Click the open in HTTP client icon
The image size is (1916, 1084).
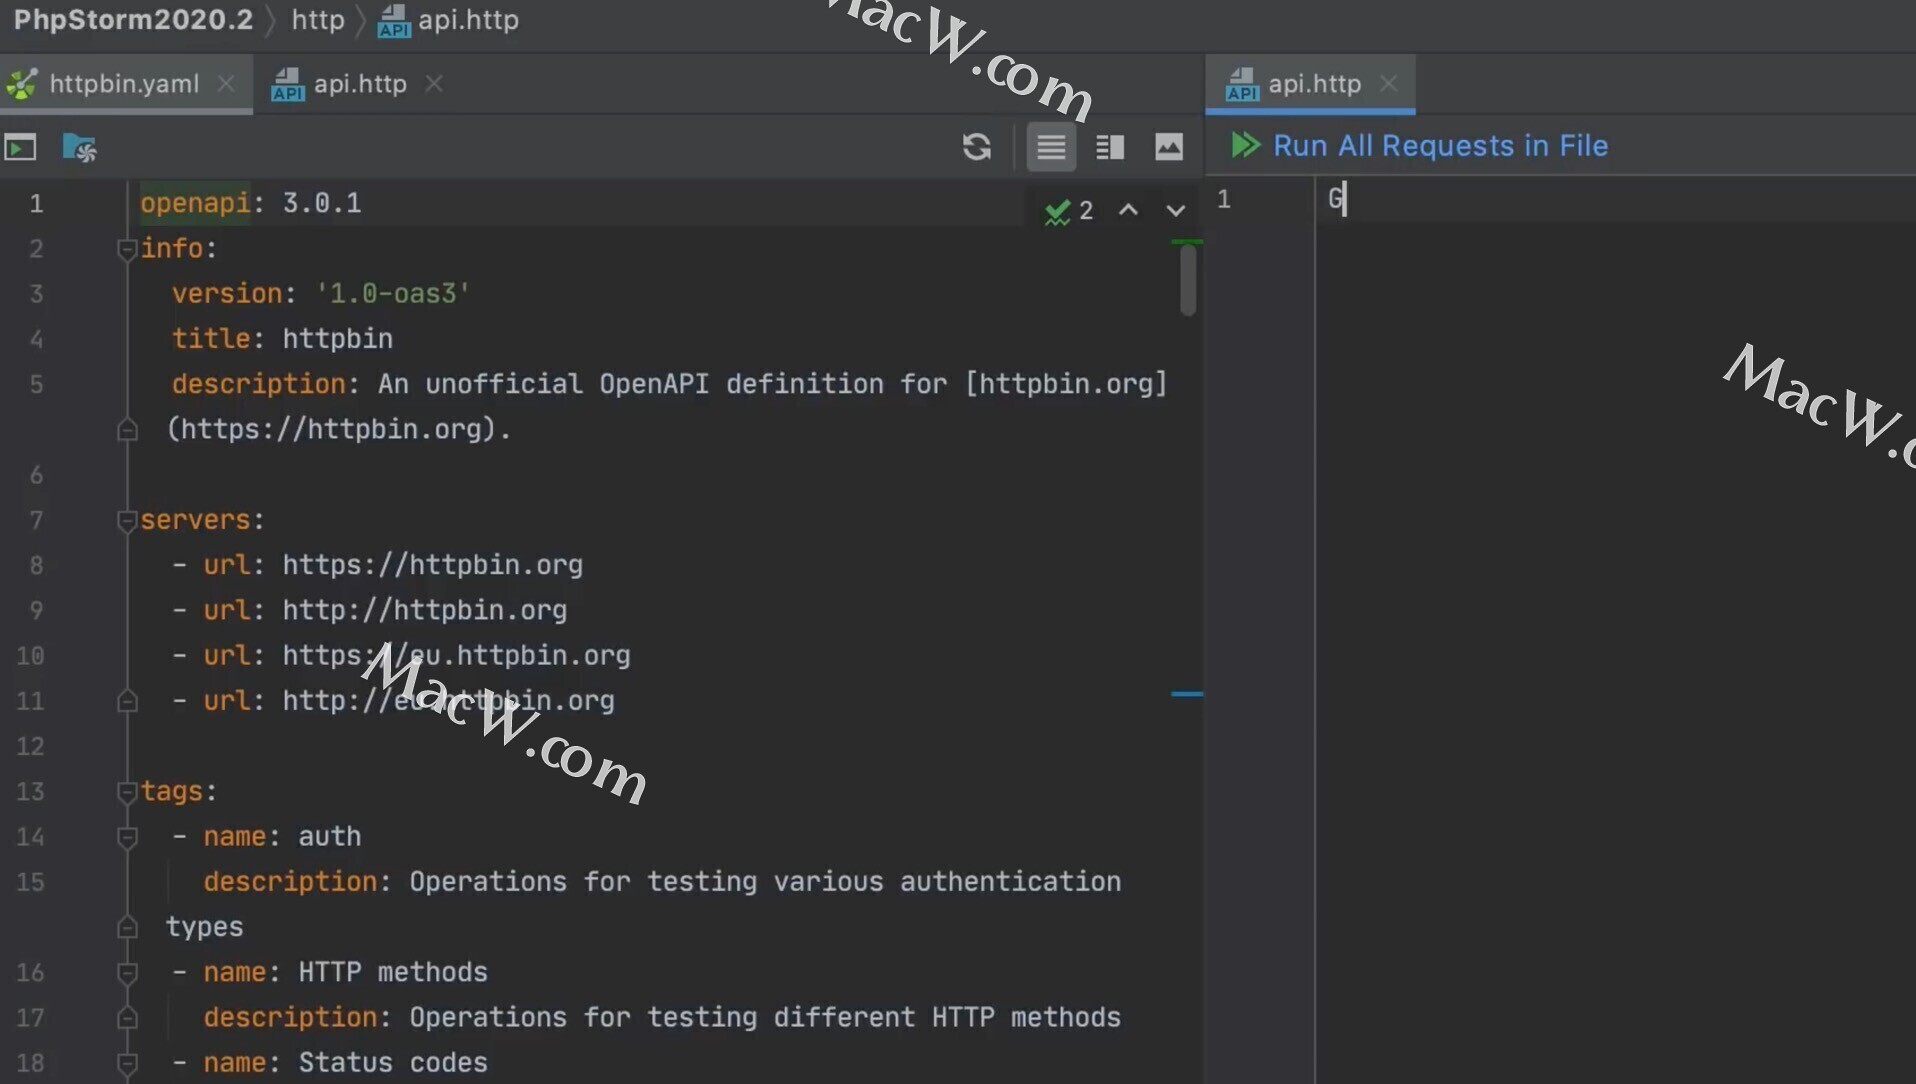[20, 148]
